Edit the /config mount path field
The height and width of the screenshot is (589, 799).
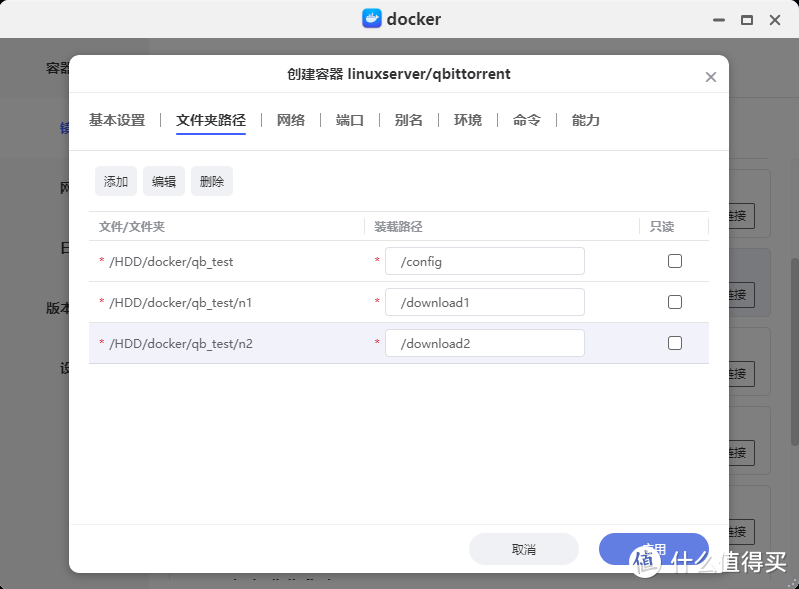(485, 261)
